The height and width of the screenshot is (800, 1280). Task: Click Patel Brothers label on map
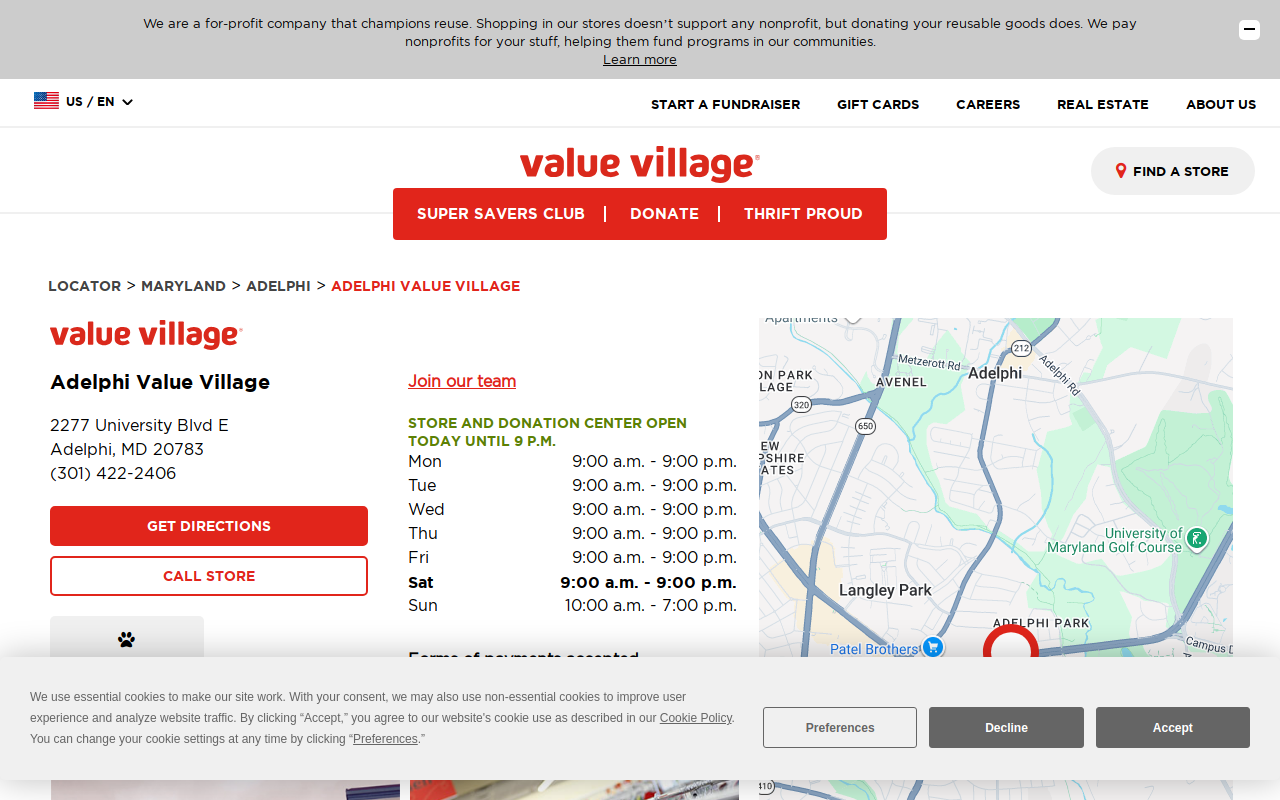874,649
